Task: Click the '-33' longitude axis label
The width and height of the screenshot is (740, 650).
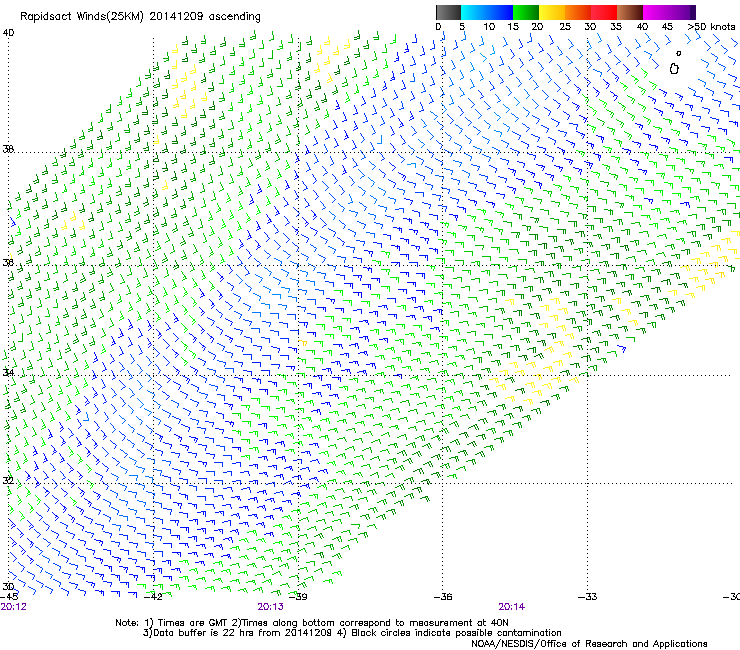Action: [x=588, y=597]
